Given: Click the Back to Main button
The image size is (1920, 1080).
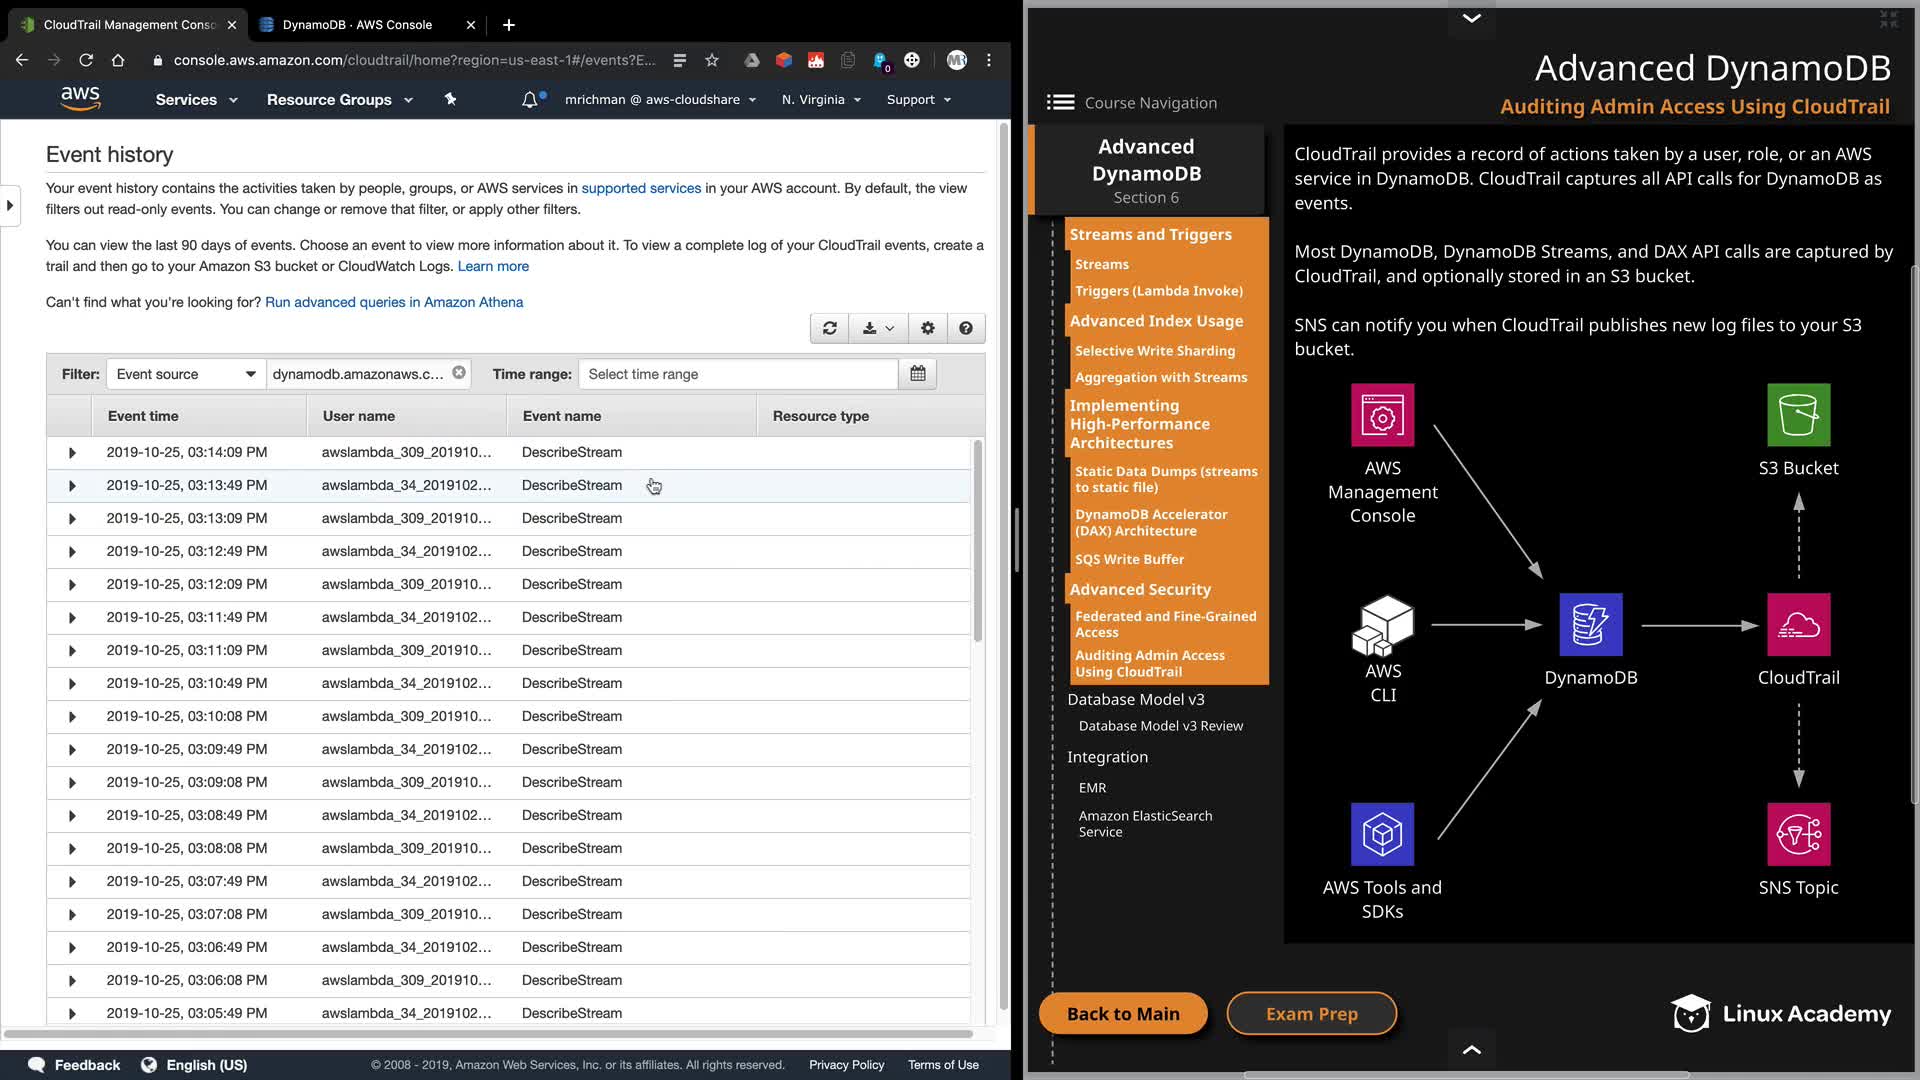Looking at the screenshot, I should 1123,1013.
